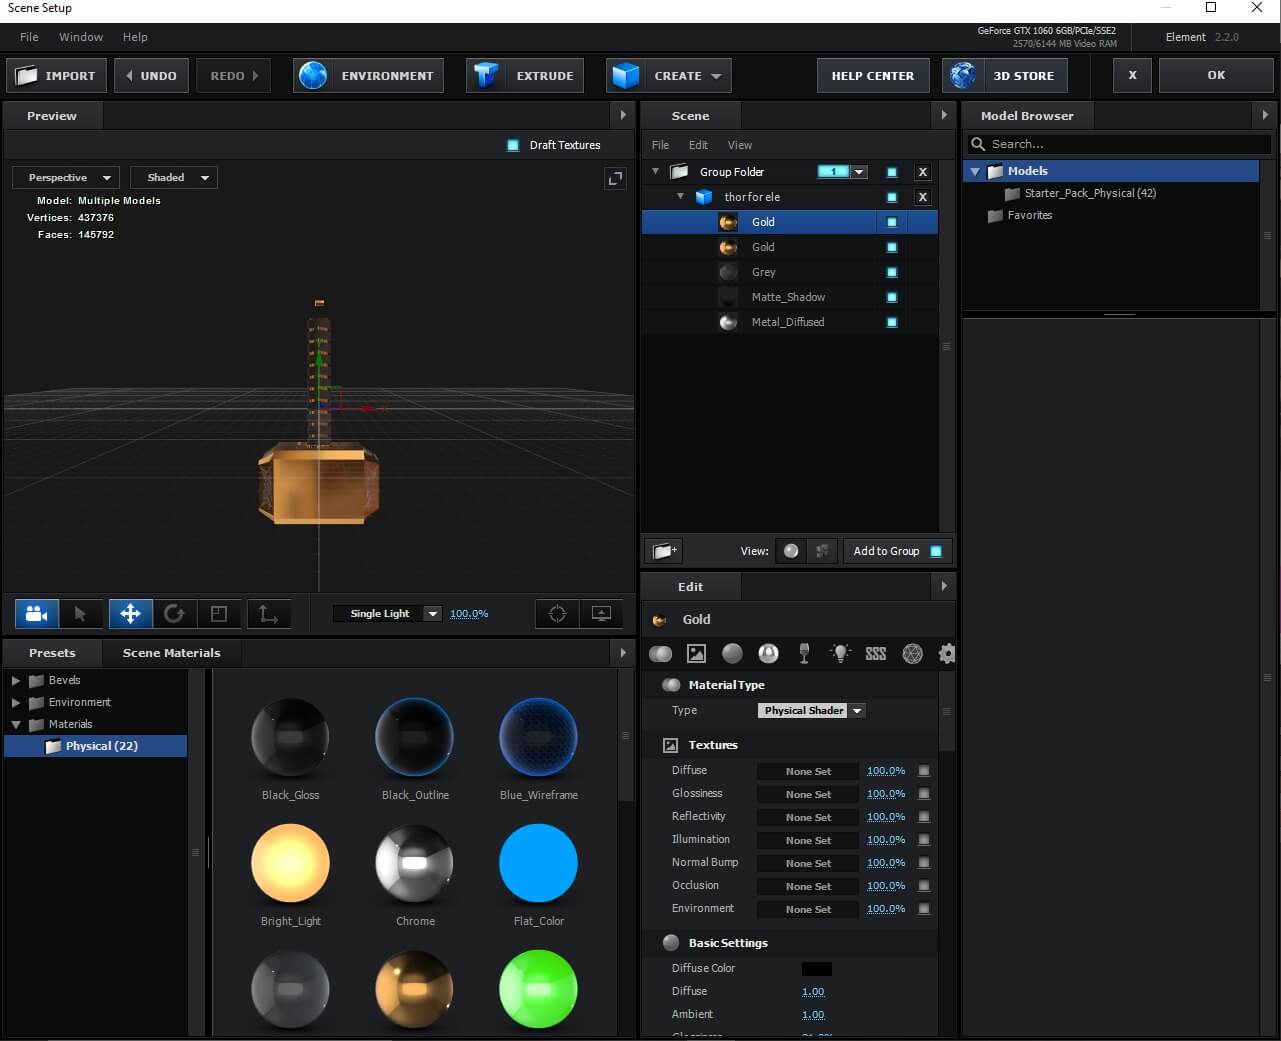Open the Window menu
This screenshot has width=1281, height=1041.
point(81,37)
